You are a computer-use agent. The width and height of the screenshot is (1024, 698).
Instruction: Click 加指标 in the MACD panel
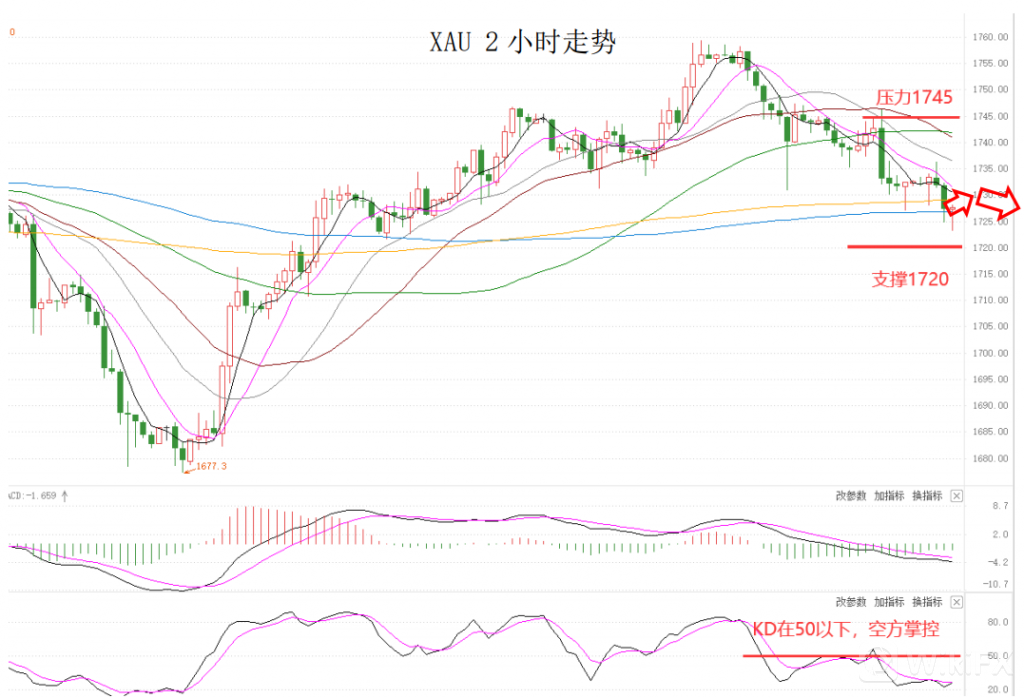[x=889, y=496]
